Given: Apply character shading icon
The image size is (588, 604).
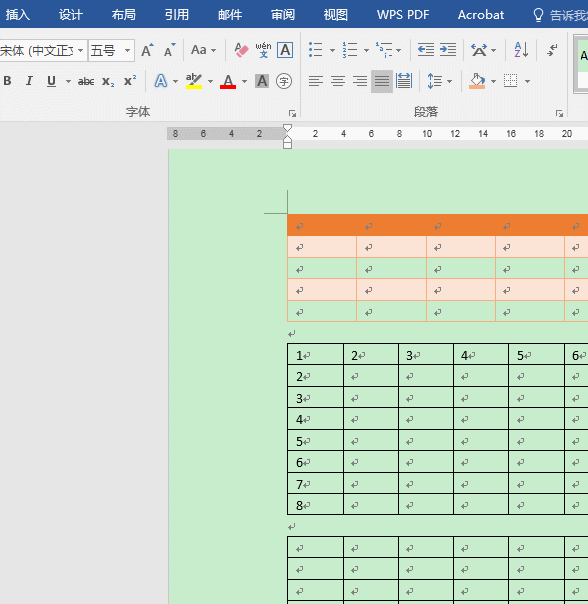Looking at the screenshot, I should [x=262, y=81].
